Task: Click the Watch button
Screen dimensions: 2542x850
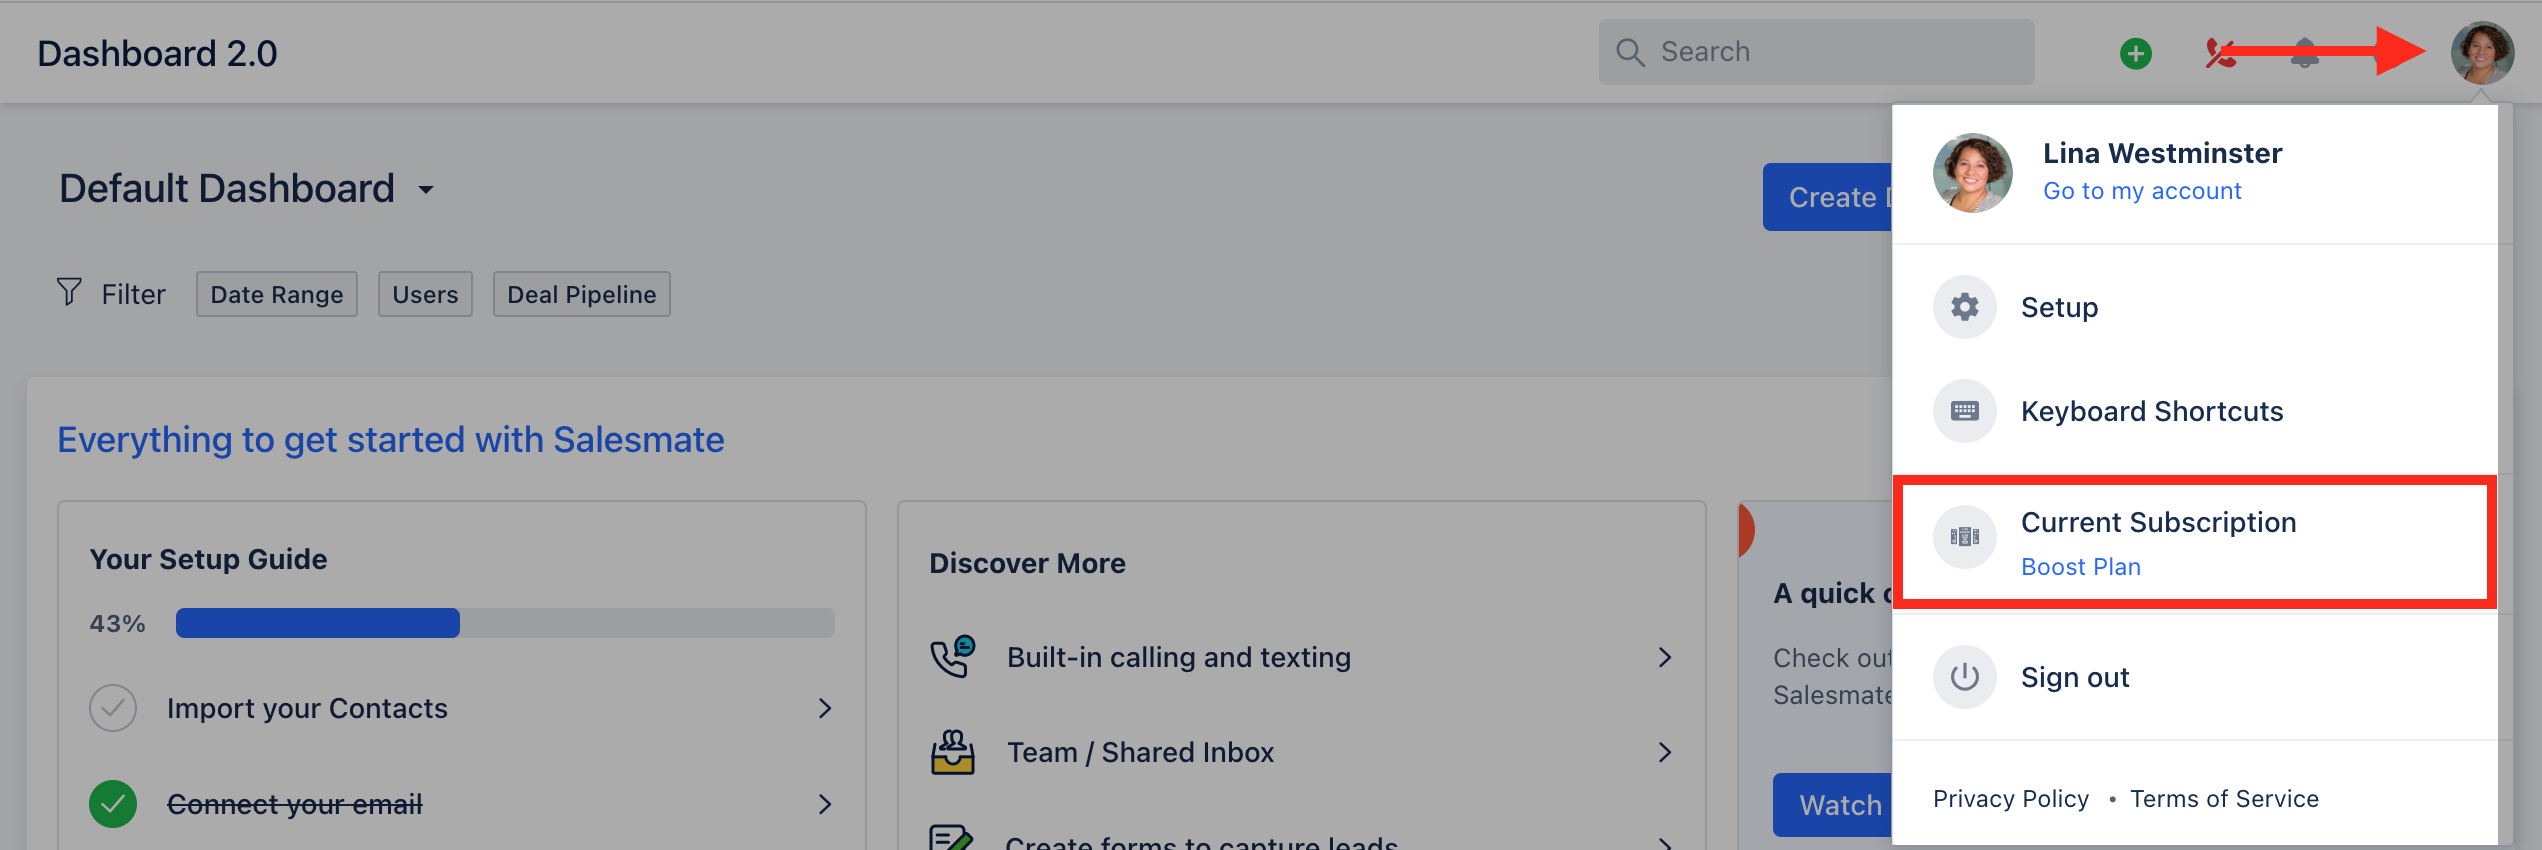Action: click(1833, 805)
